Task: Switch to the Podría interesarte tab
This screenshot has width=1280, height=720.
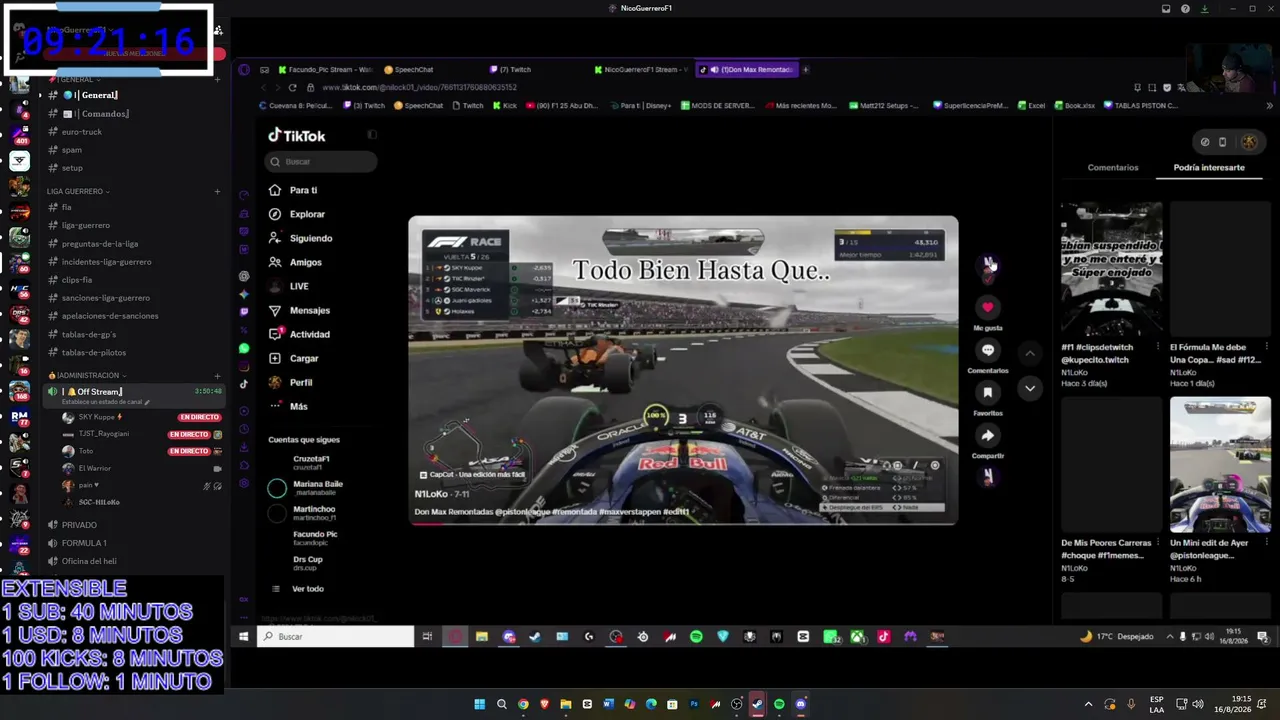Action: tap(1209, 168)
